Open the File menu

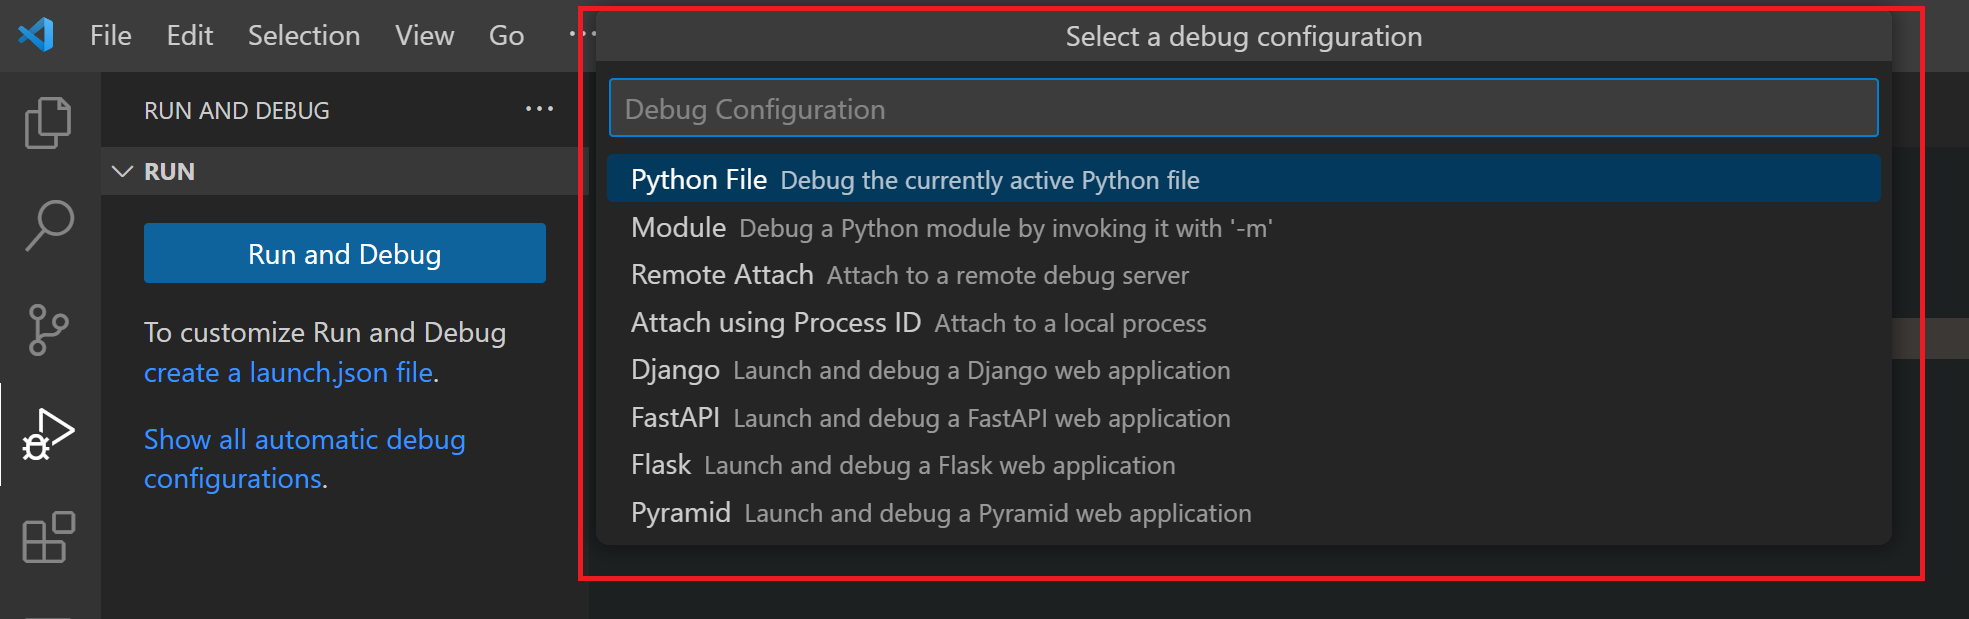coord(111,36)
